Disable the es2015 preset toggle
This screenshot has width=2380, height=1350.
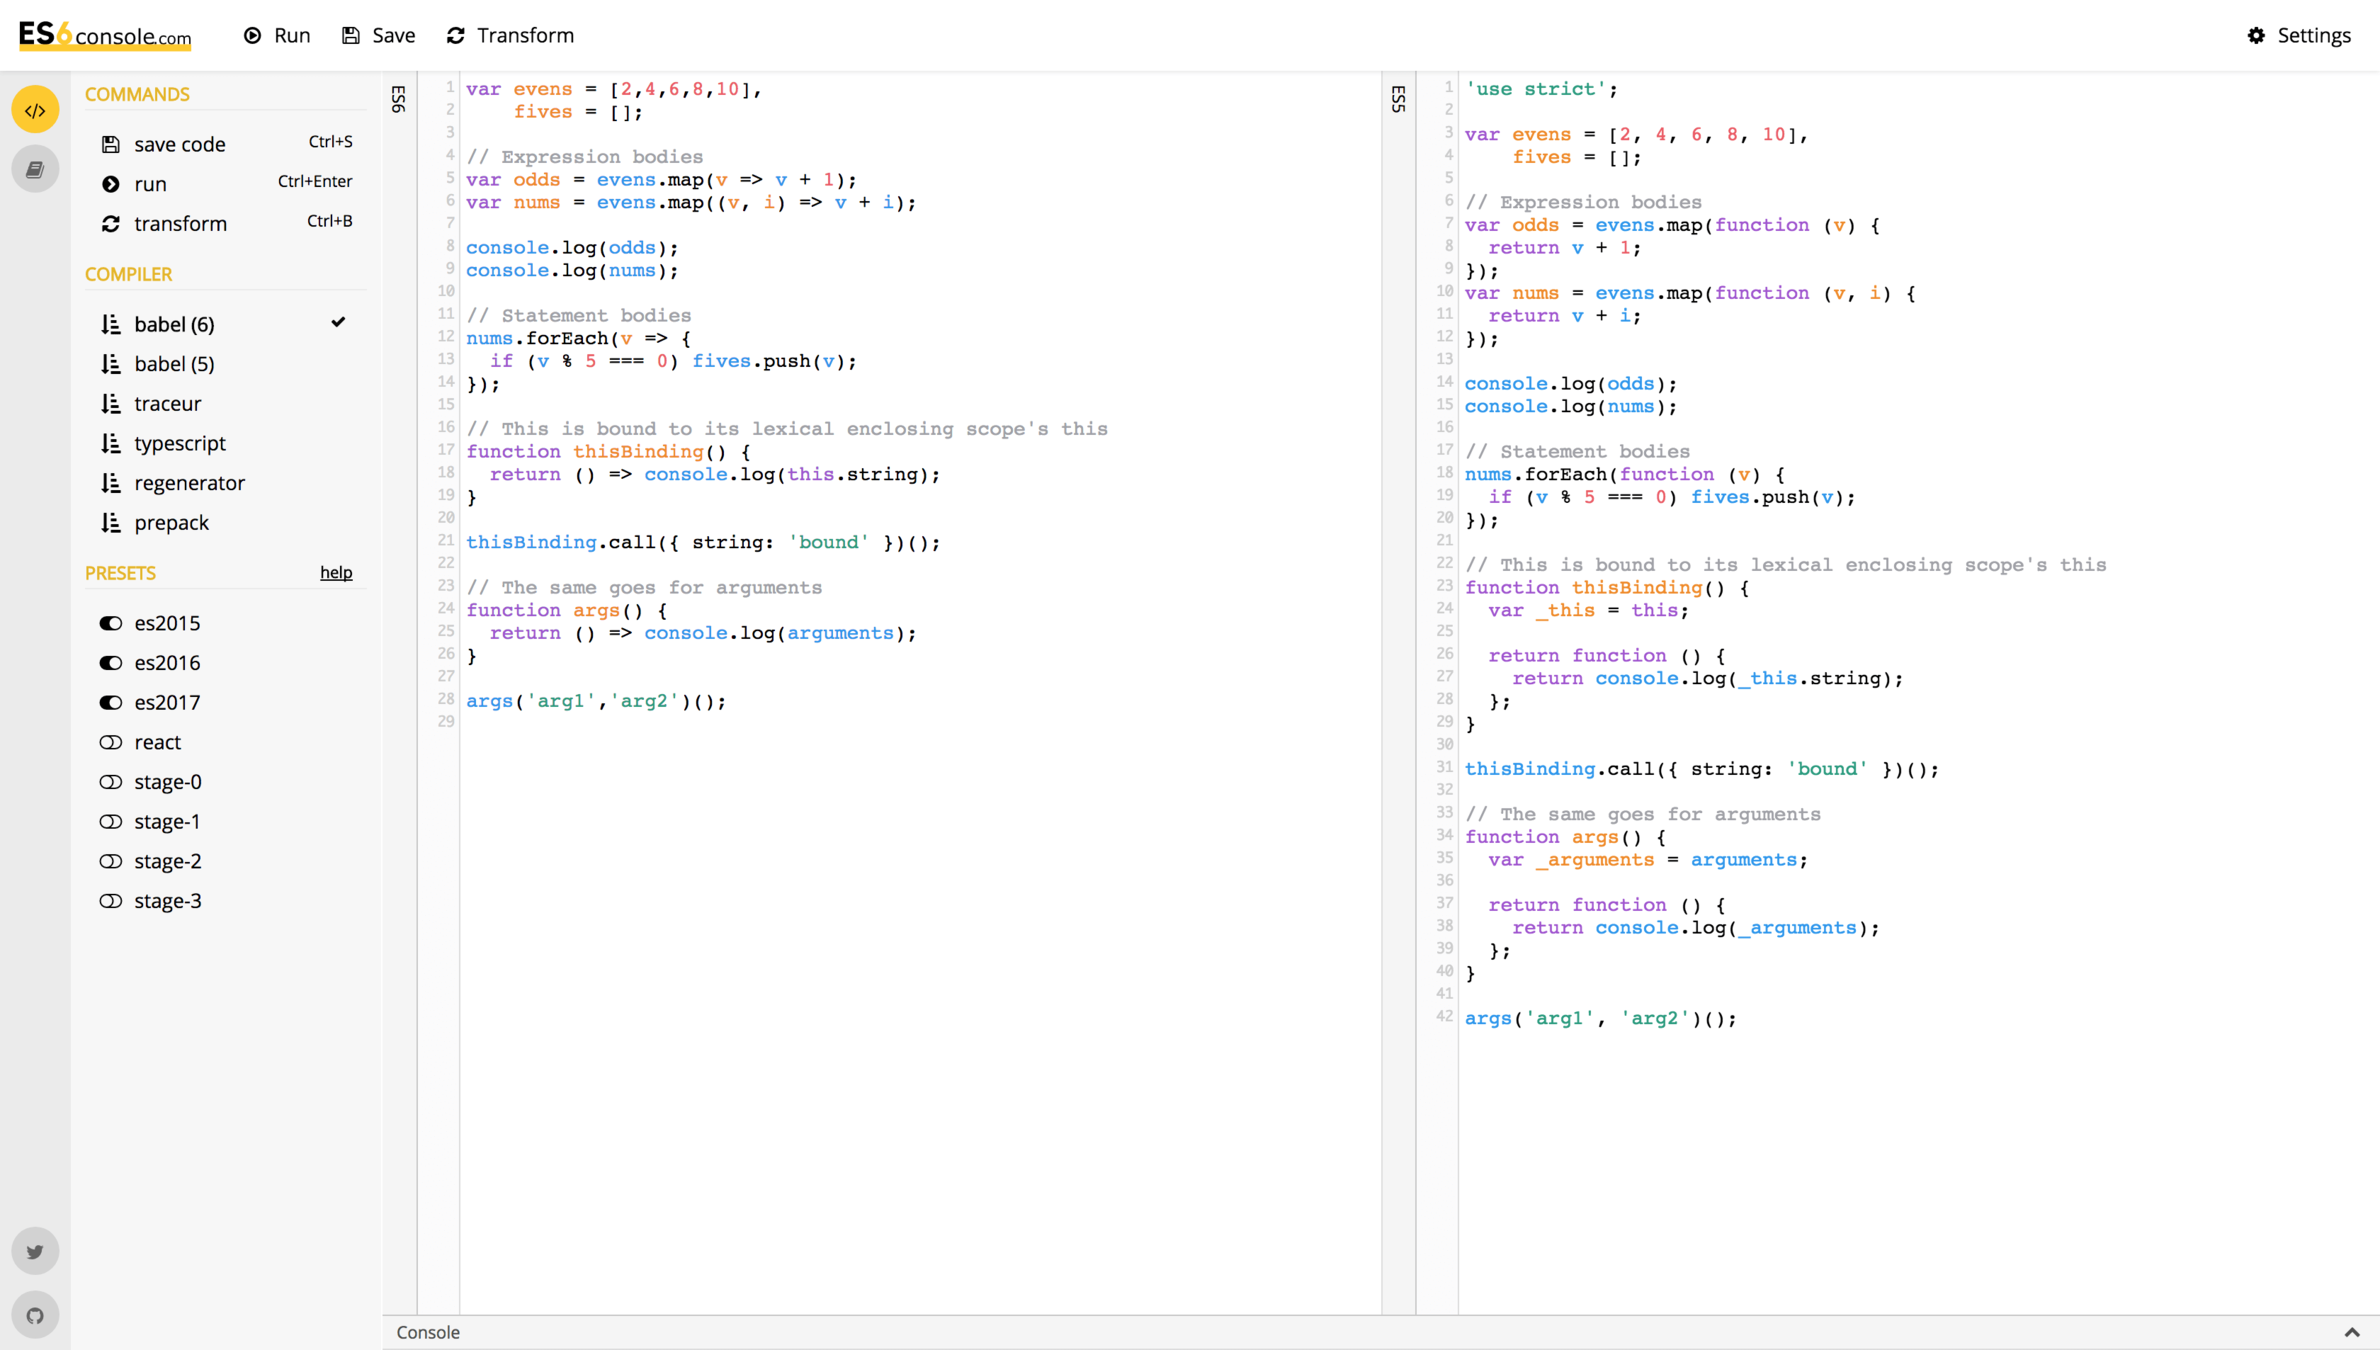pyautogui.click(x=111, y=623)
